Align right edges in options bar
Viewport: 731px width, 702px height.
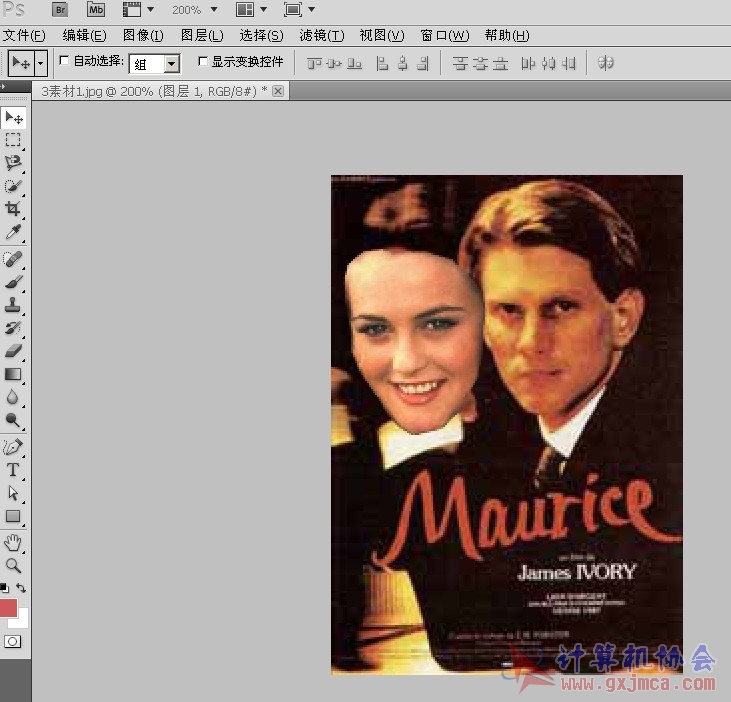(423, 63)
